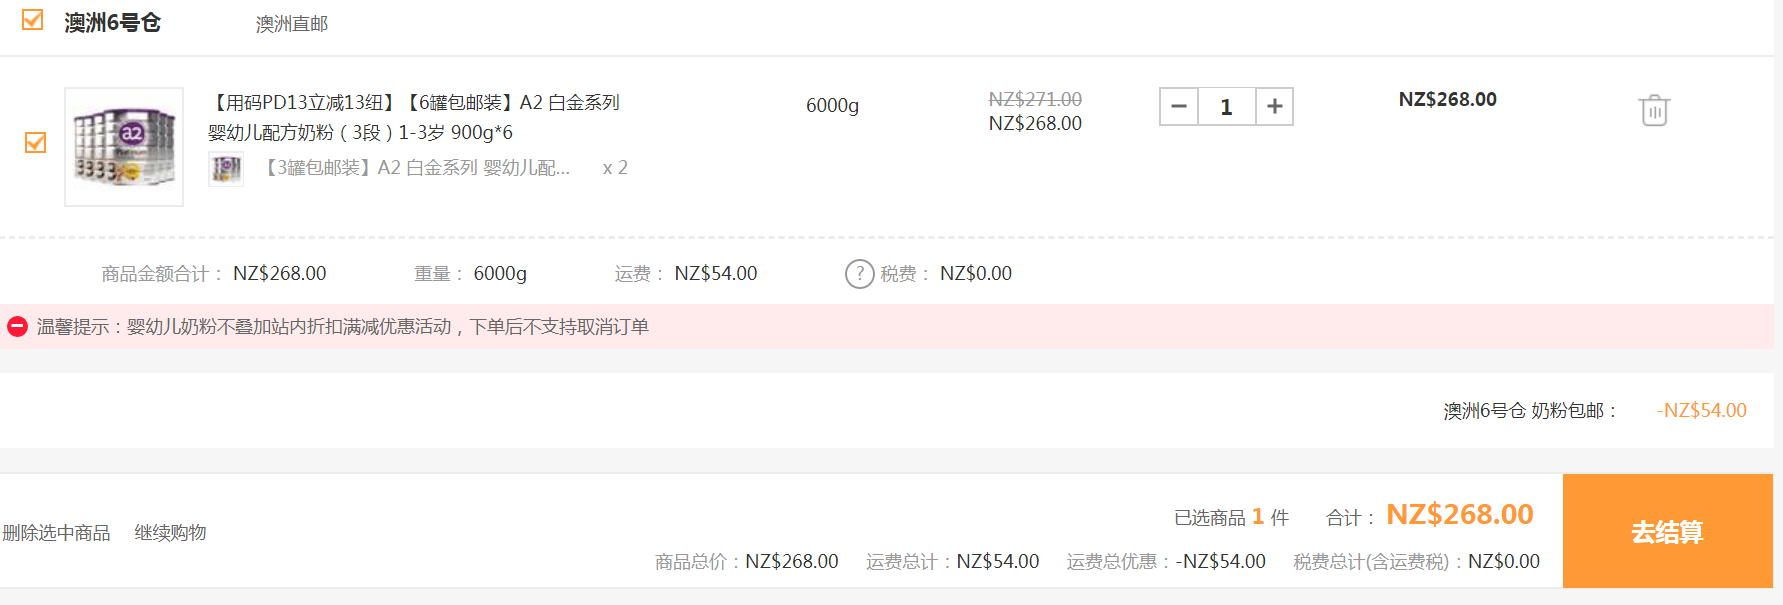Open the A2 six-can product thumbnail
Image resolution: width=1783 pixels, height=605 pixels.
(124, 147)
